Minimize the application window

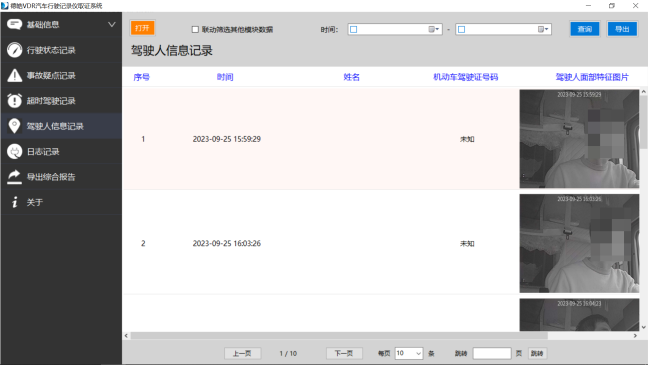(x=588, y=6)
